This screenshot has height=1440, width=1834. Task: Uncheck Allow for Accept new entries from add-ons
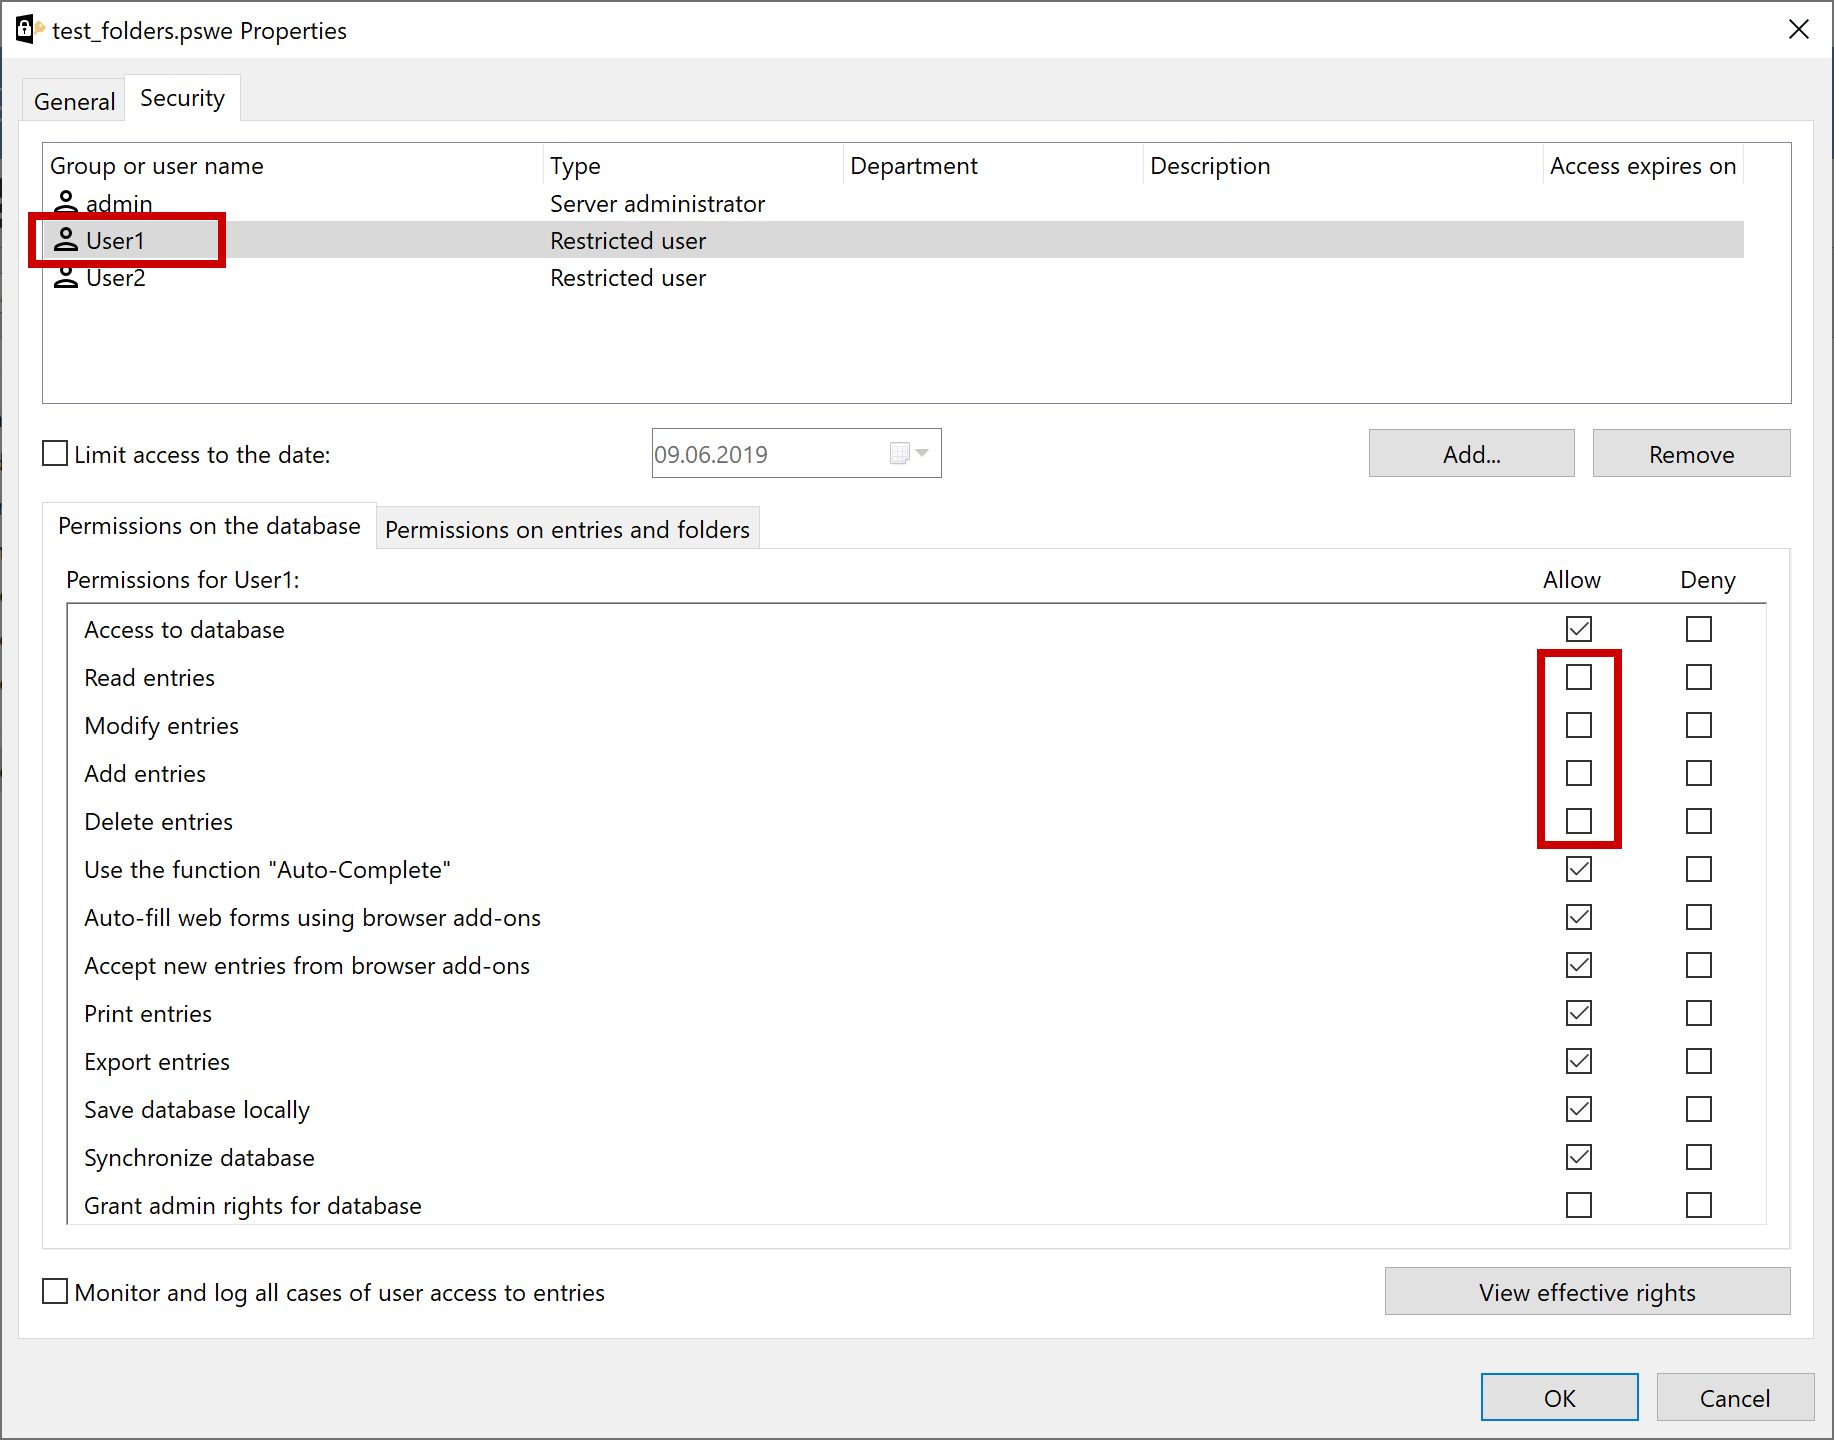tap(1579, 965)
